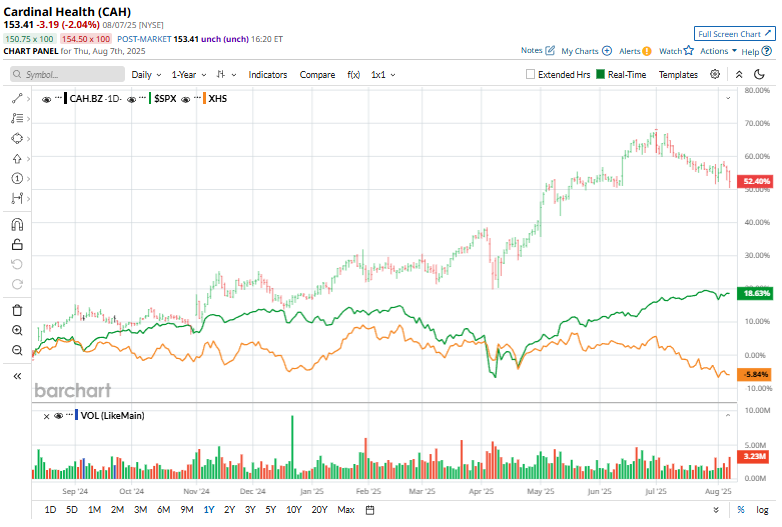Toggle percent scale mode
Image resolution: width=782 pixels, height=527 pixels.
click(741, 510)
